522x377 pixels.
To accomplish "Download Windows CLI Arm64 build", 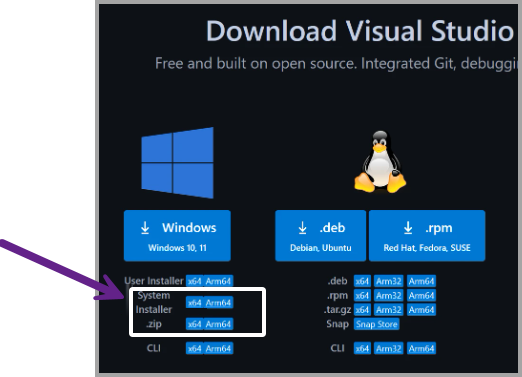I will pyautogui.click(x=218, y=348).
